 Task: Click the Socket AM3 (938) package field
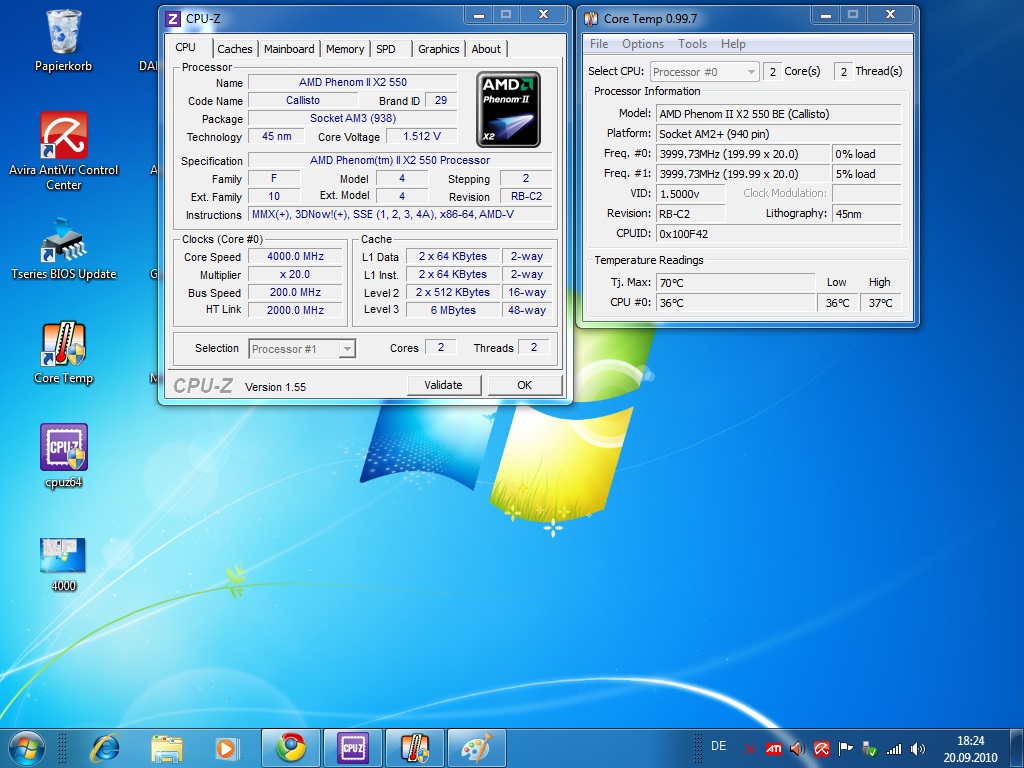353,118
